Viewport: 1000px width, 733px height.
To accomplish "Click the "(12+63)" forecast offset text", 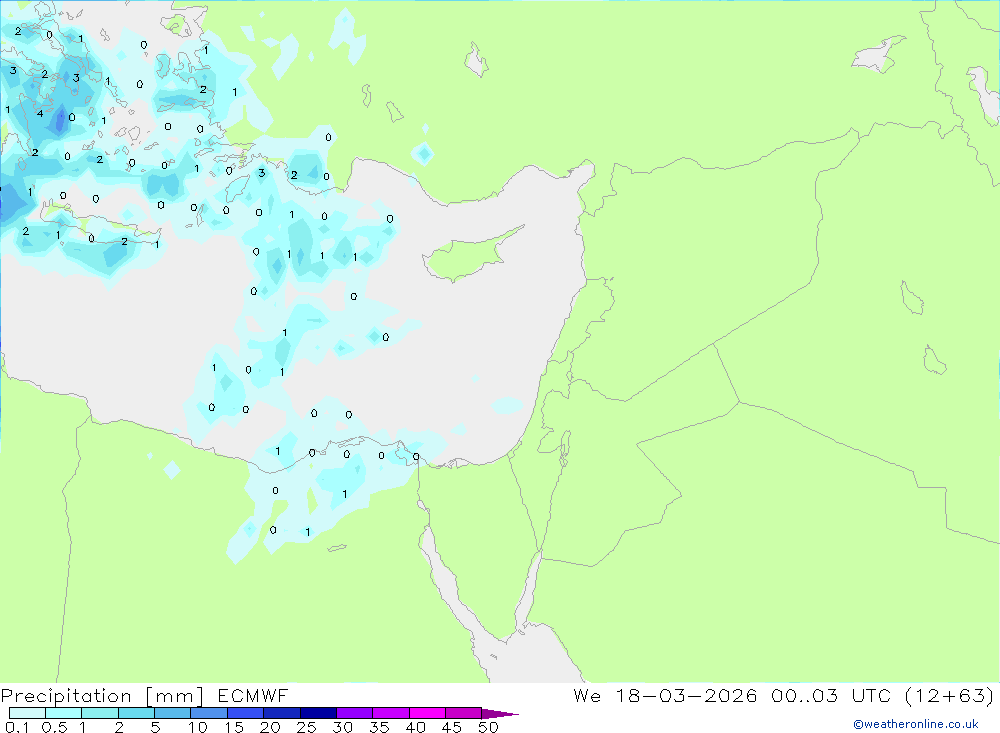I will click(949, 695).
